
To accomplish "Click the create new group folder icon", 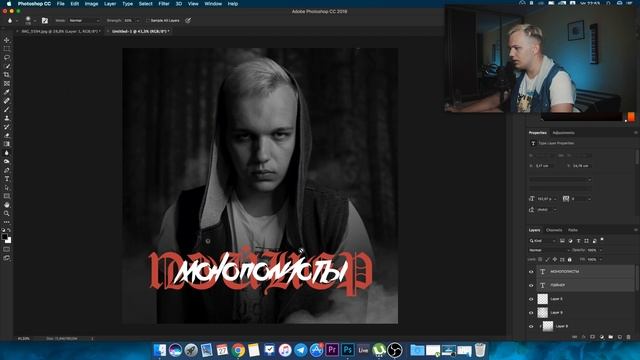I will [611, 337].
